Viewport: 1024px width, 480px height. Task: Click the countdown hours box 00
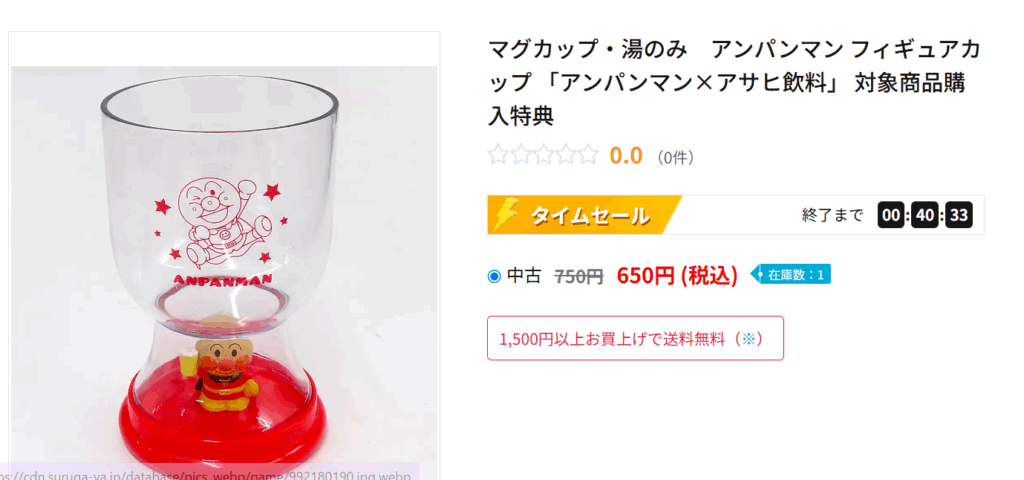(891, 215)
